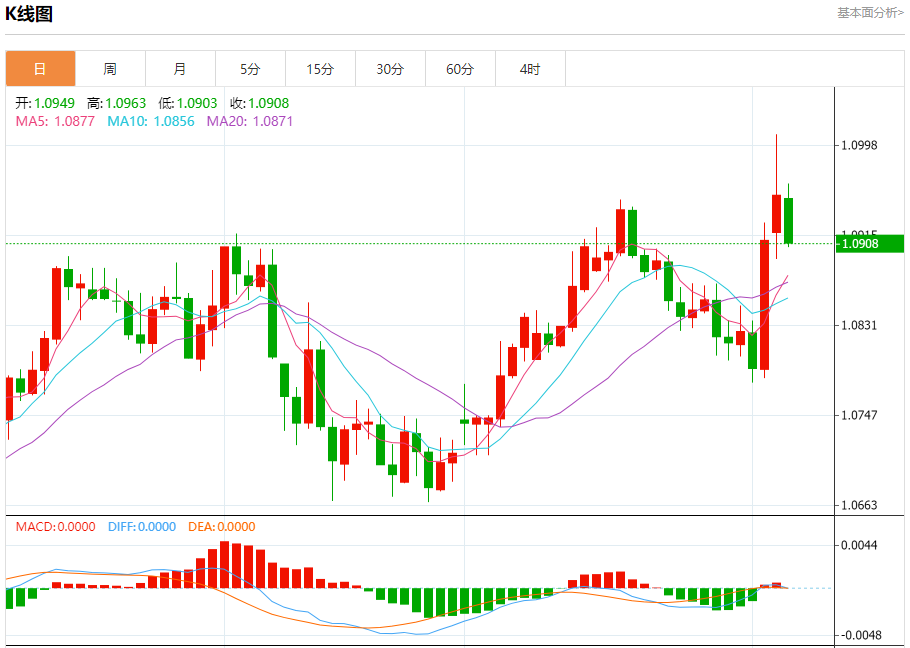Switch to the 周 weekly tab
Viewport: 910px width, 648px height.
tap(110, 69)
